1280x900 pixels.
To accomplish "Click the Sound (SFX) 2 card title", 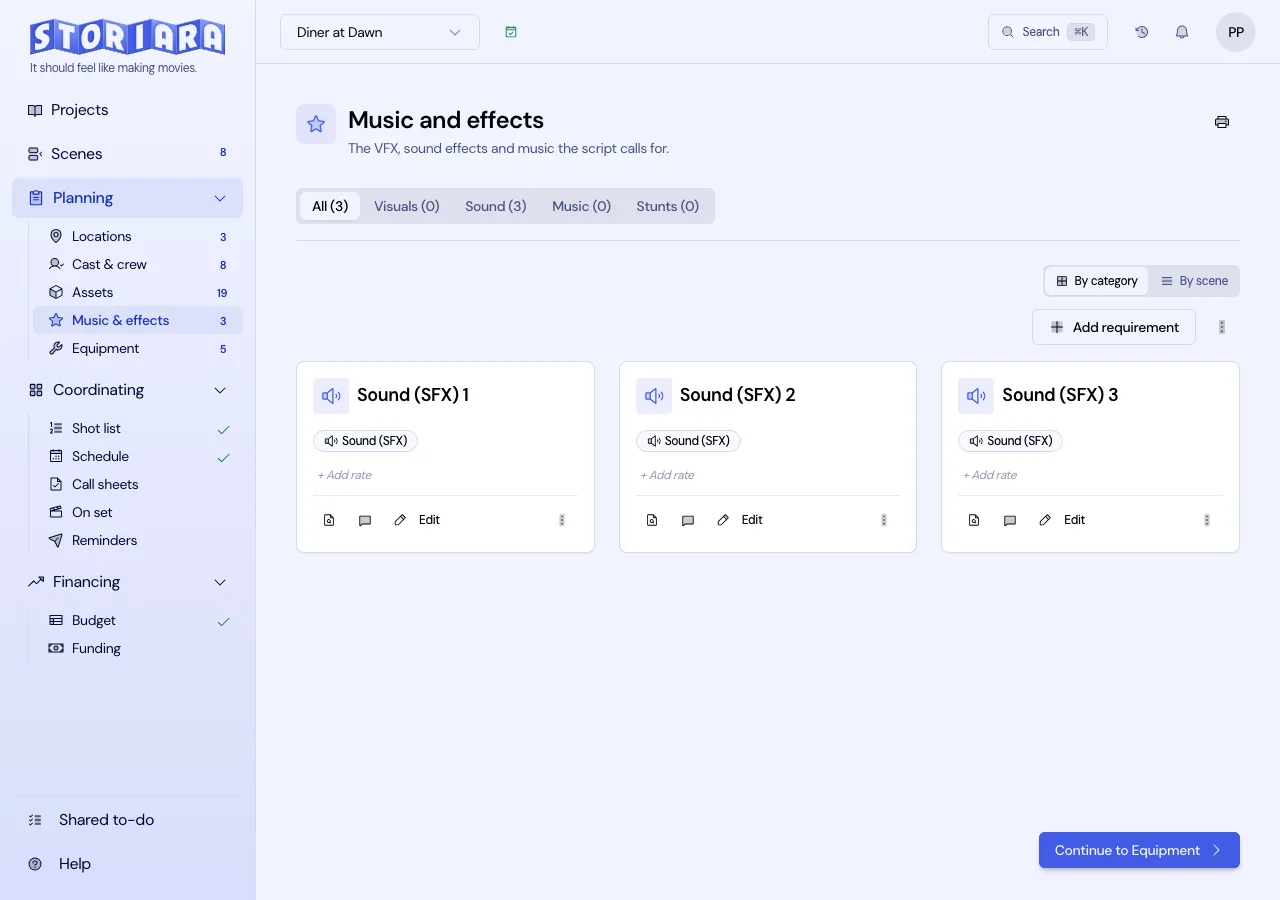I will point(738,395).
